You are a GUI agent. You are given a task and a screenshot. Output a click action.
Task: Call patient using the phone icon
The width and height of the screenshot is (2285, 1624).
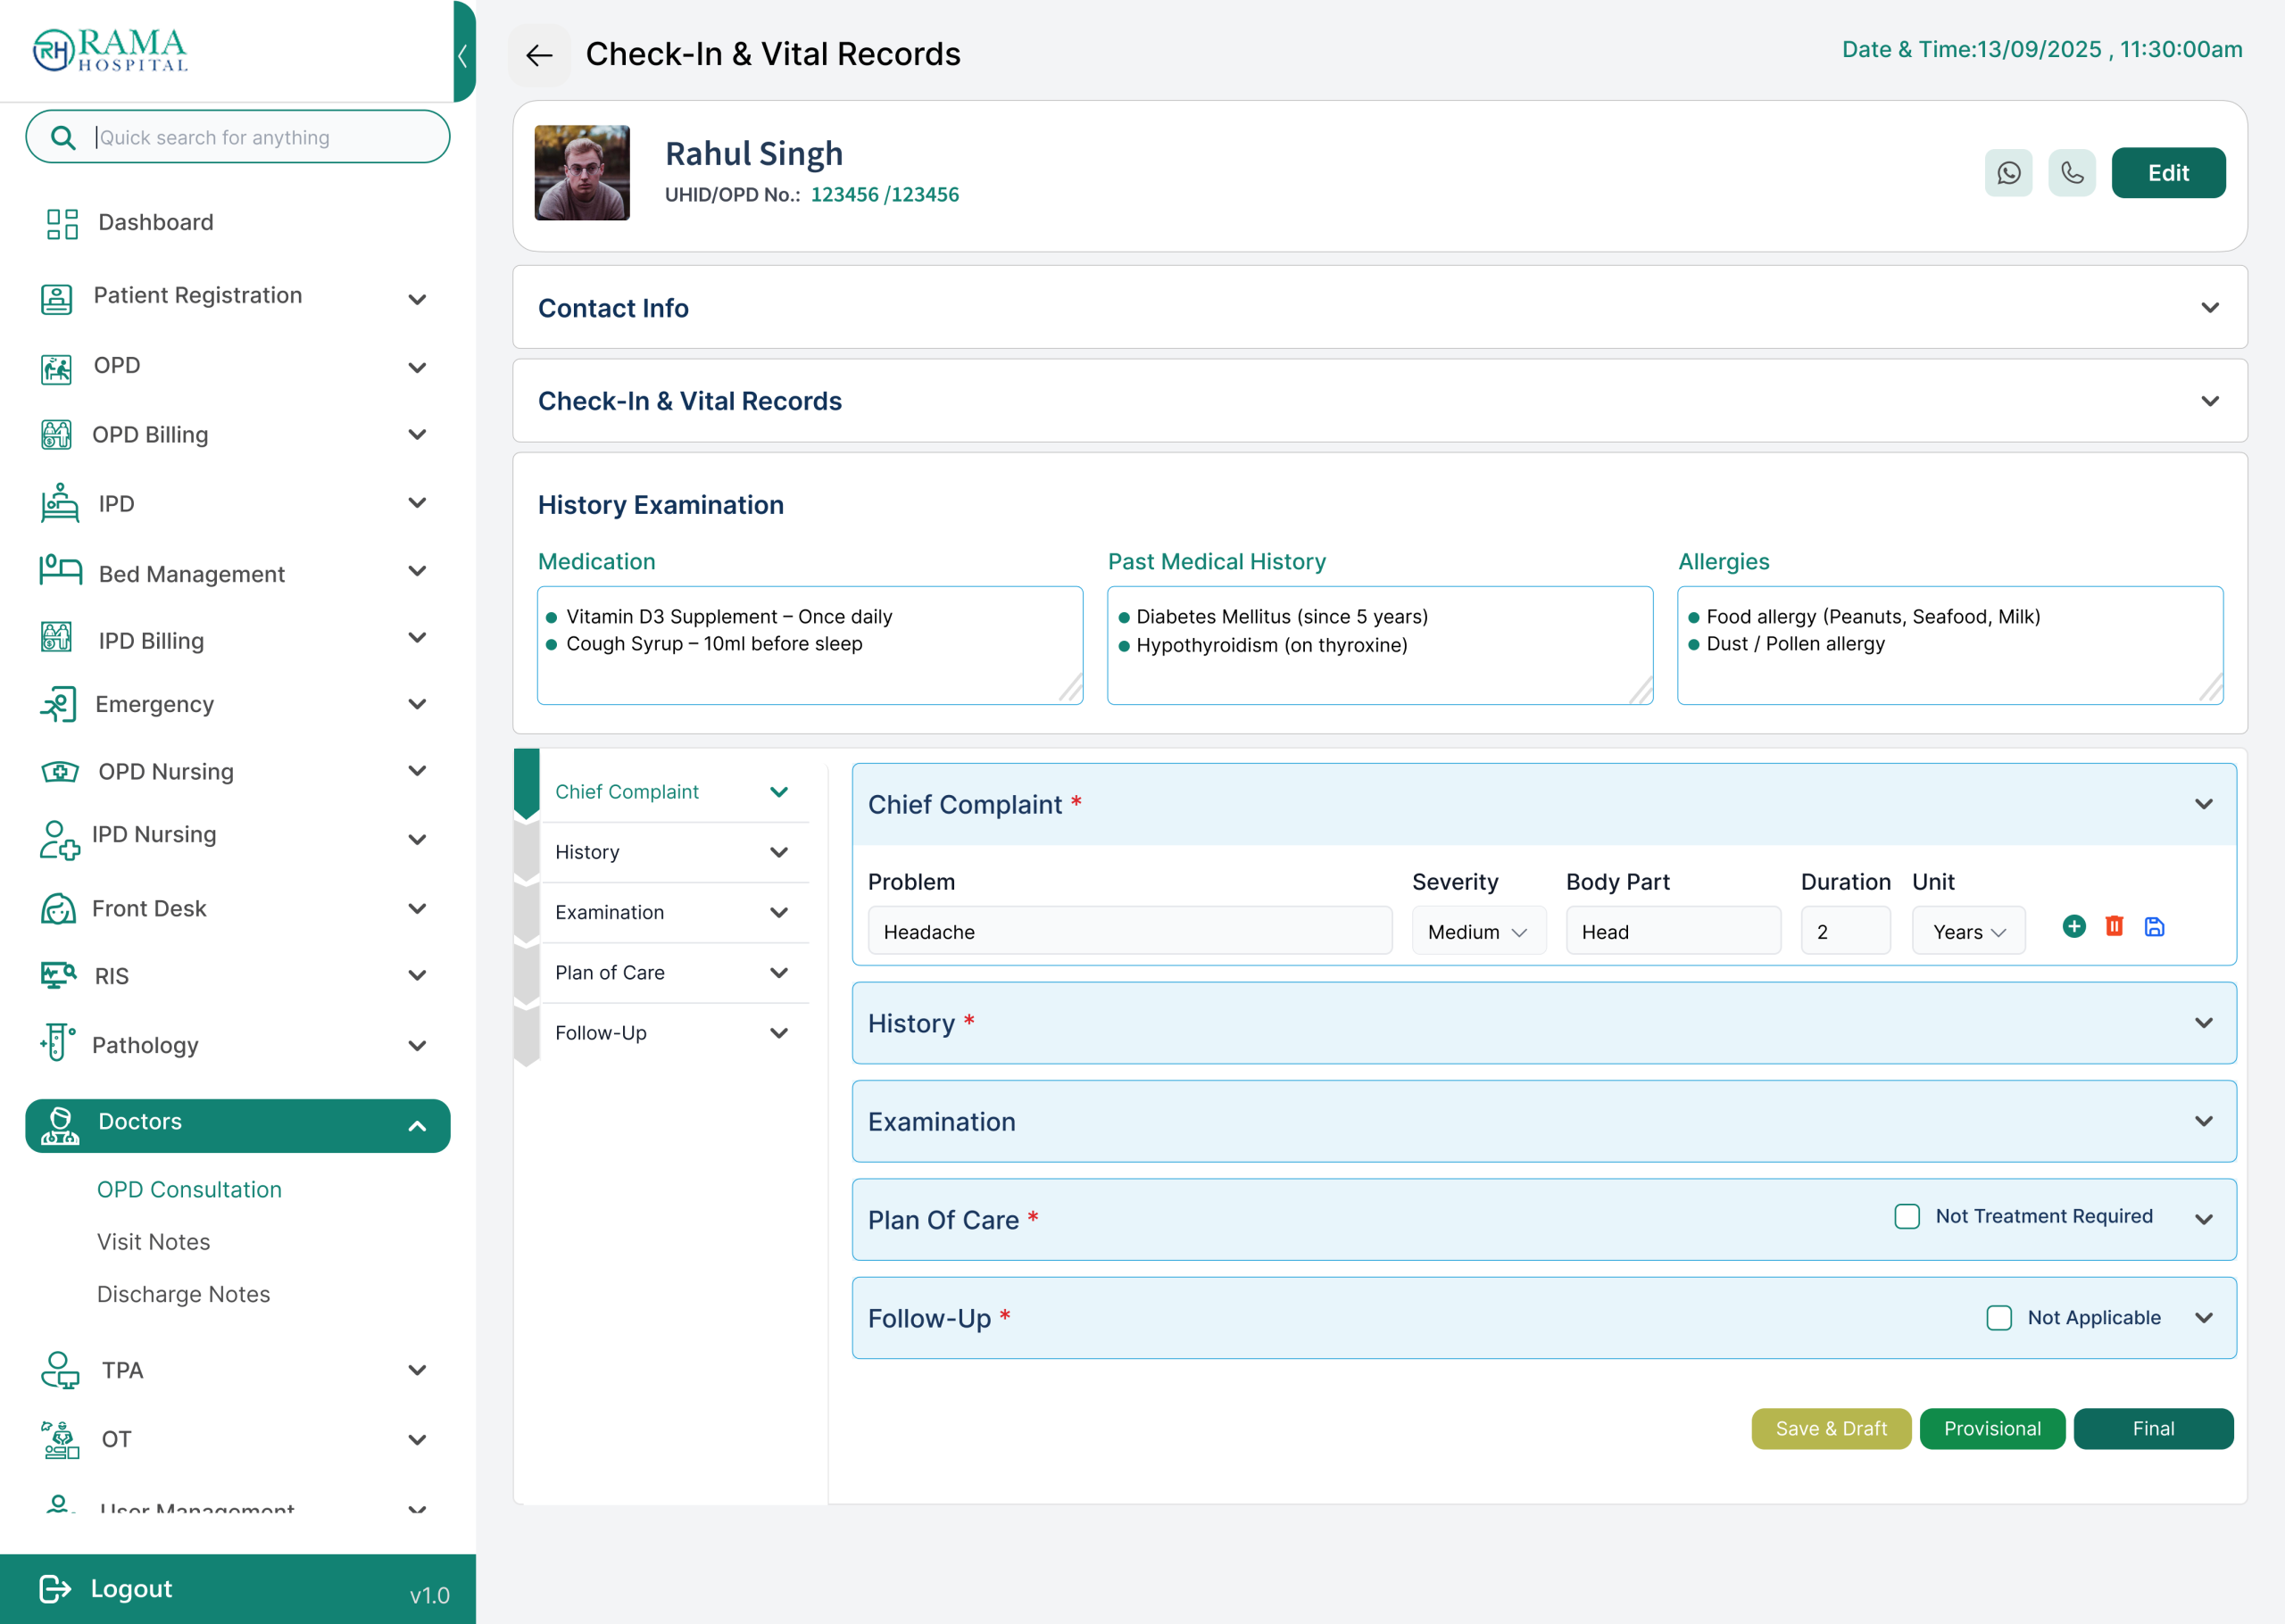pos(2071,173)
